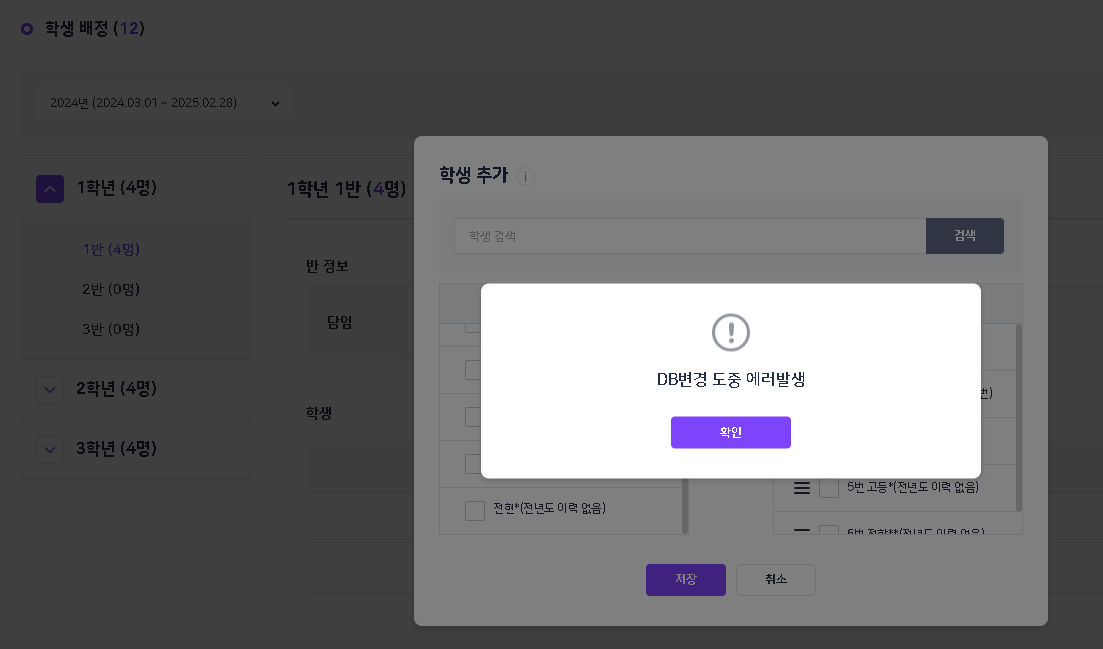Viewport: 1103px width, 649px height.
Task: Tick the checkbox for the 6번 student
Action: click(x=828, y=530)
